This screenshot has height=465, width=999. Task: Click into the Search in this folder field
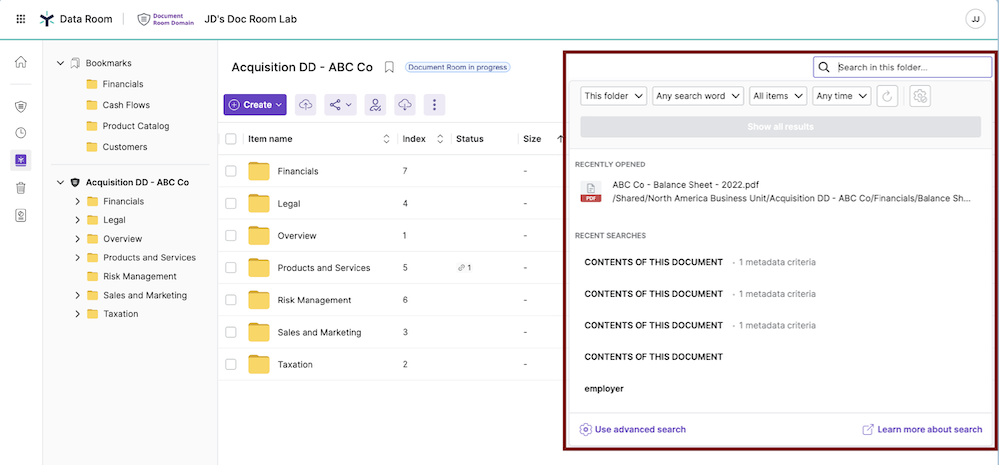902,67
